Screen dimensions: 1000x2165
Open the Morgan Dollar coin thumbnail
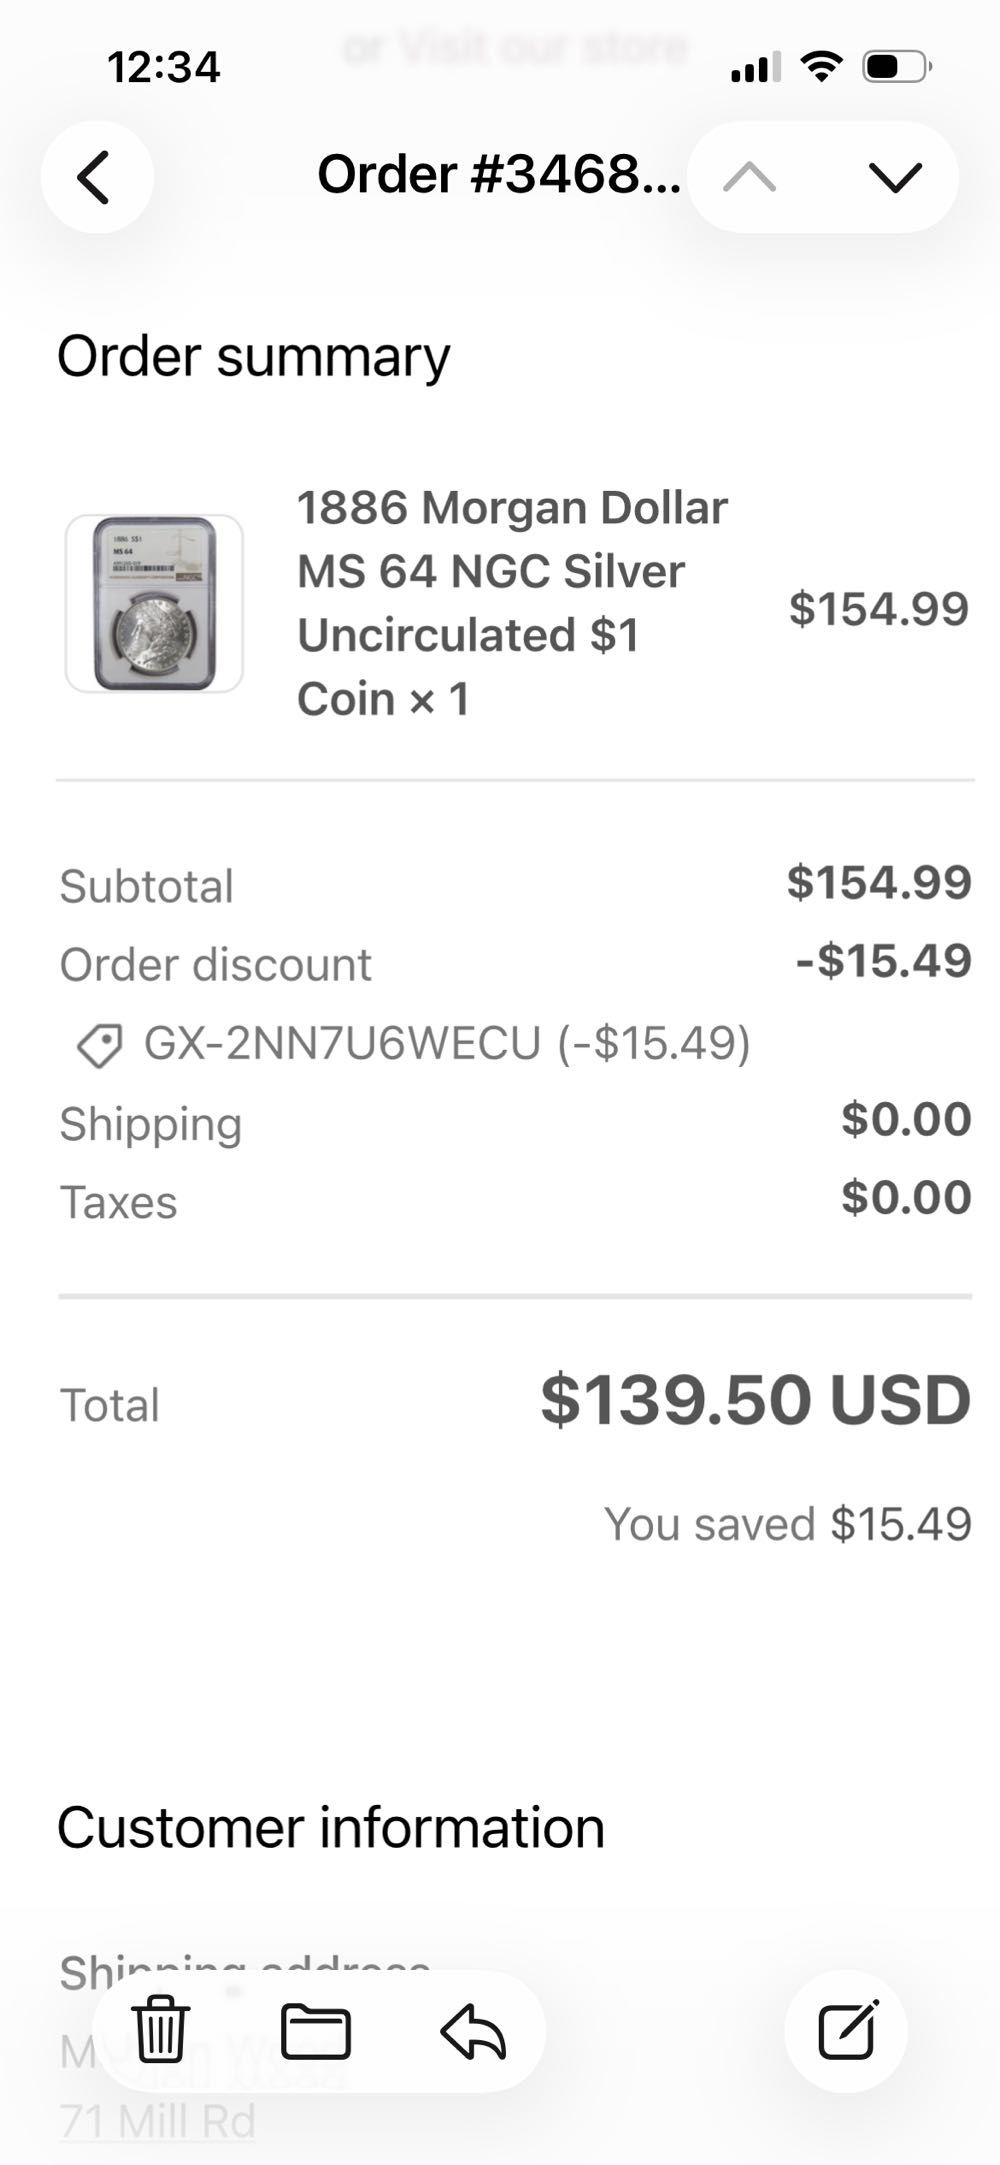point(154,603)
